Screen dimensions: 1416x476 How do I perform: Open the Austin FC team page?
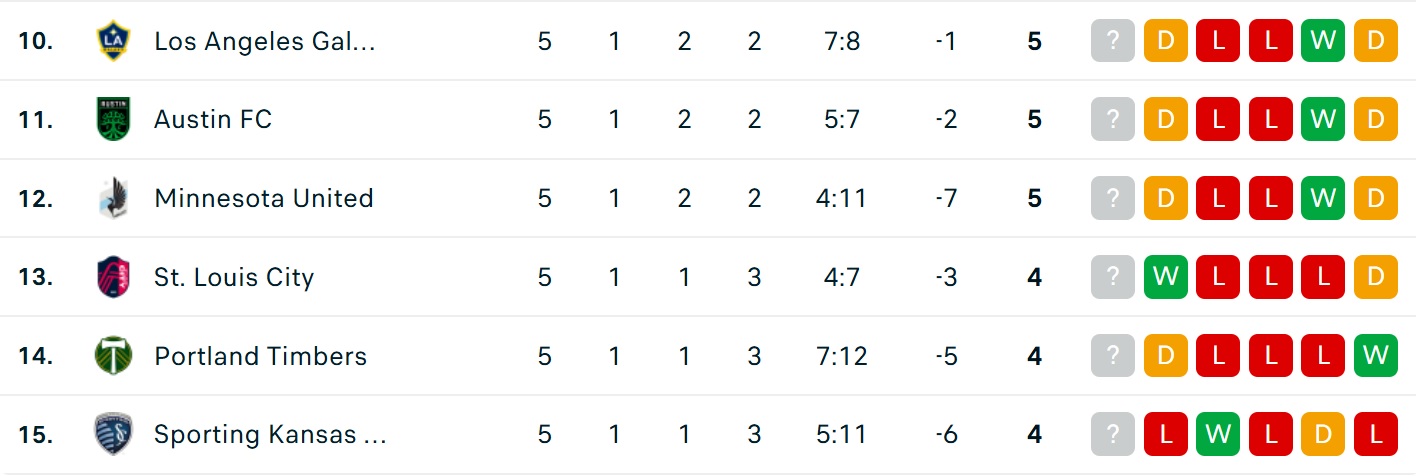coord(213,119)
